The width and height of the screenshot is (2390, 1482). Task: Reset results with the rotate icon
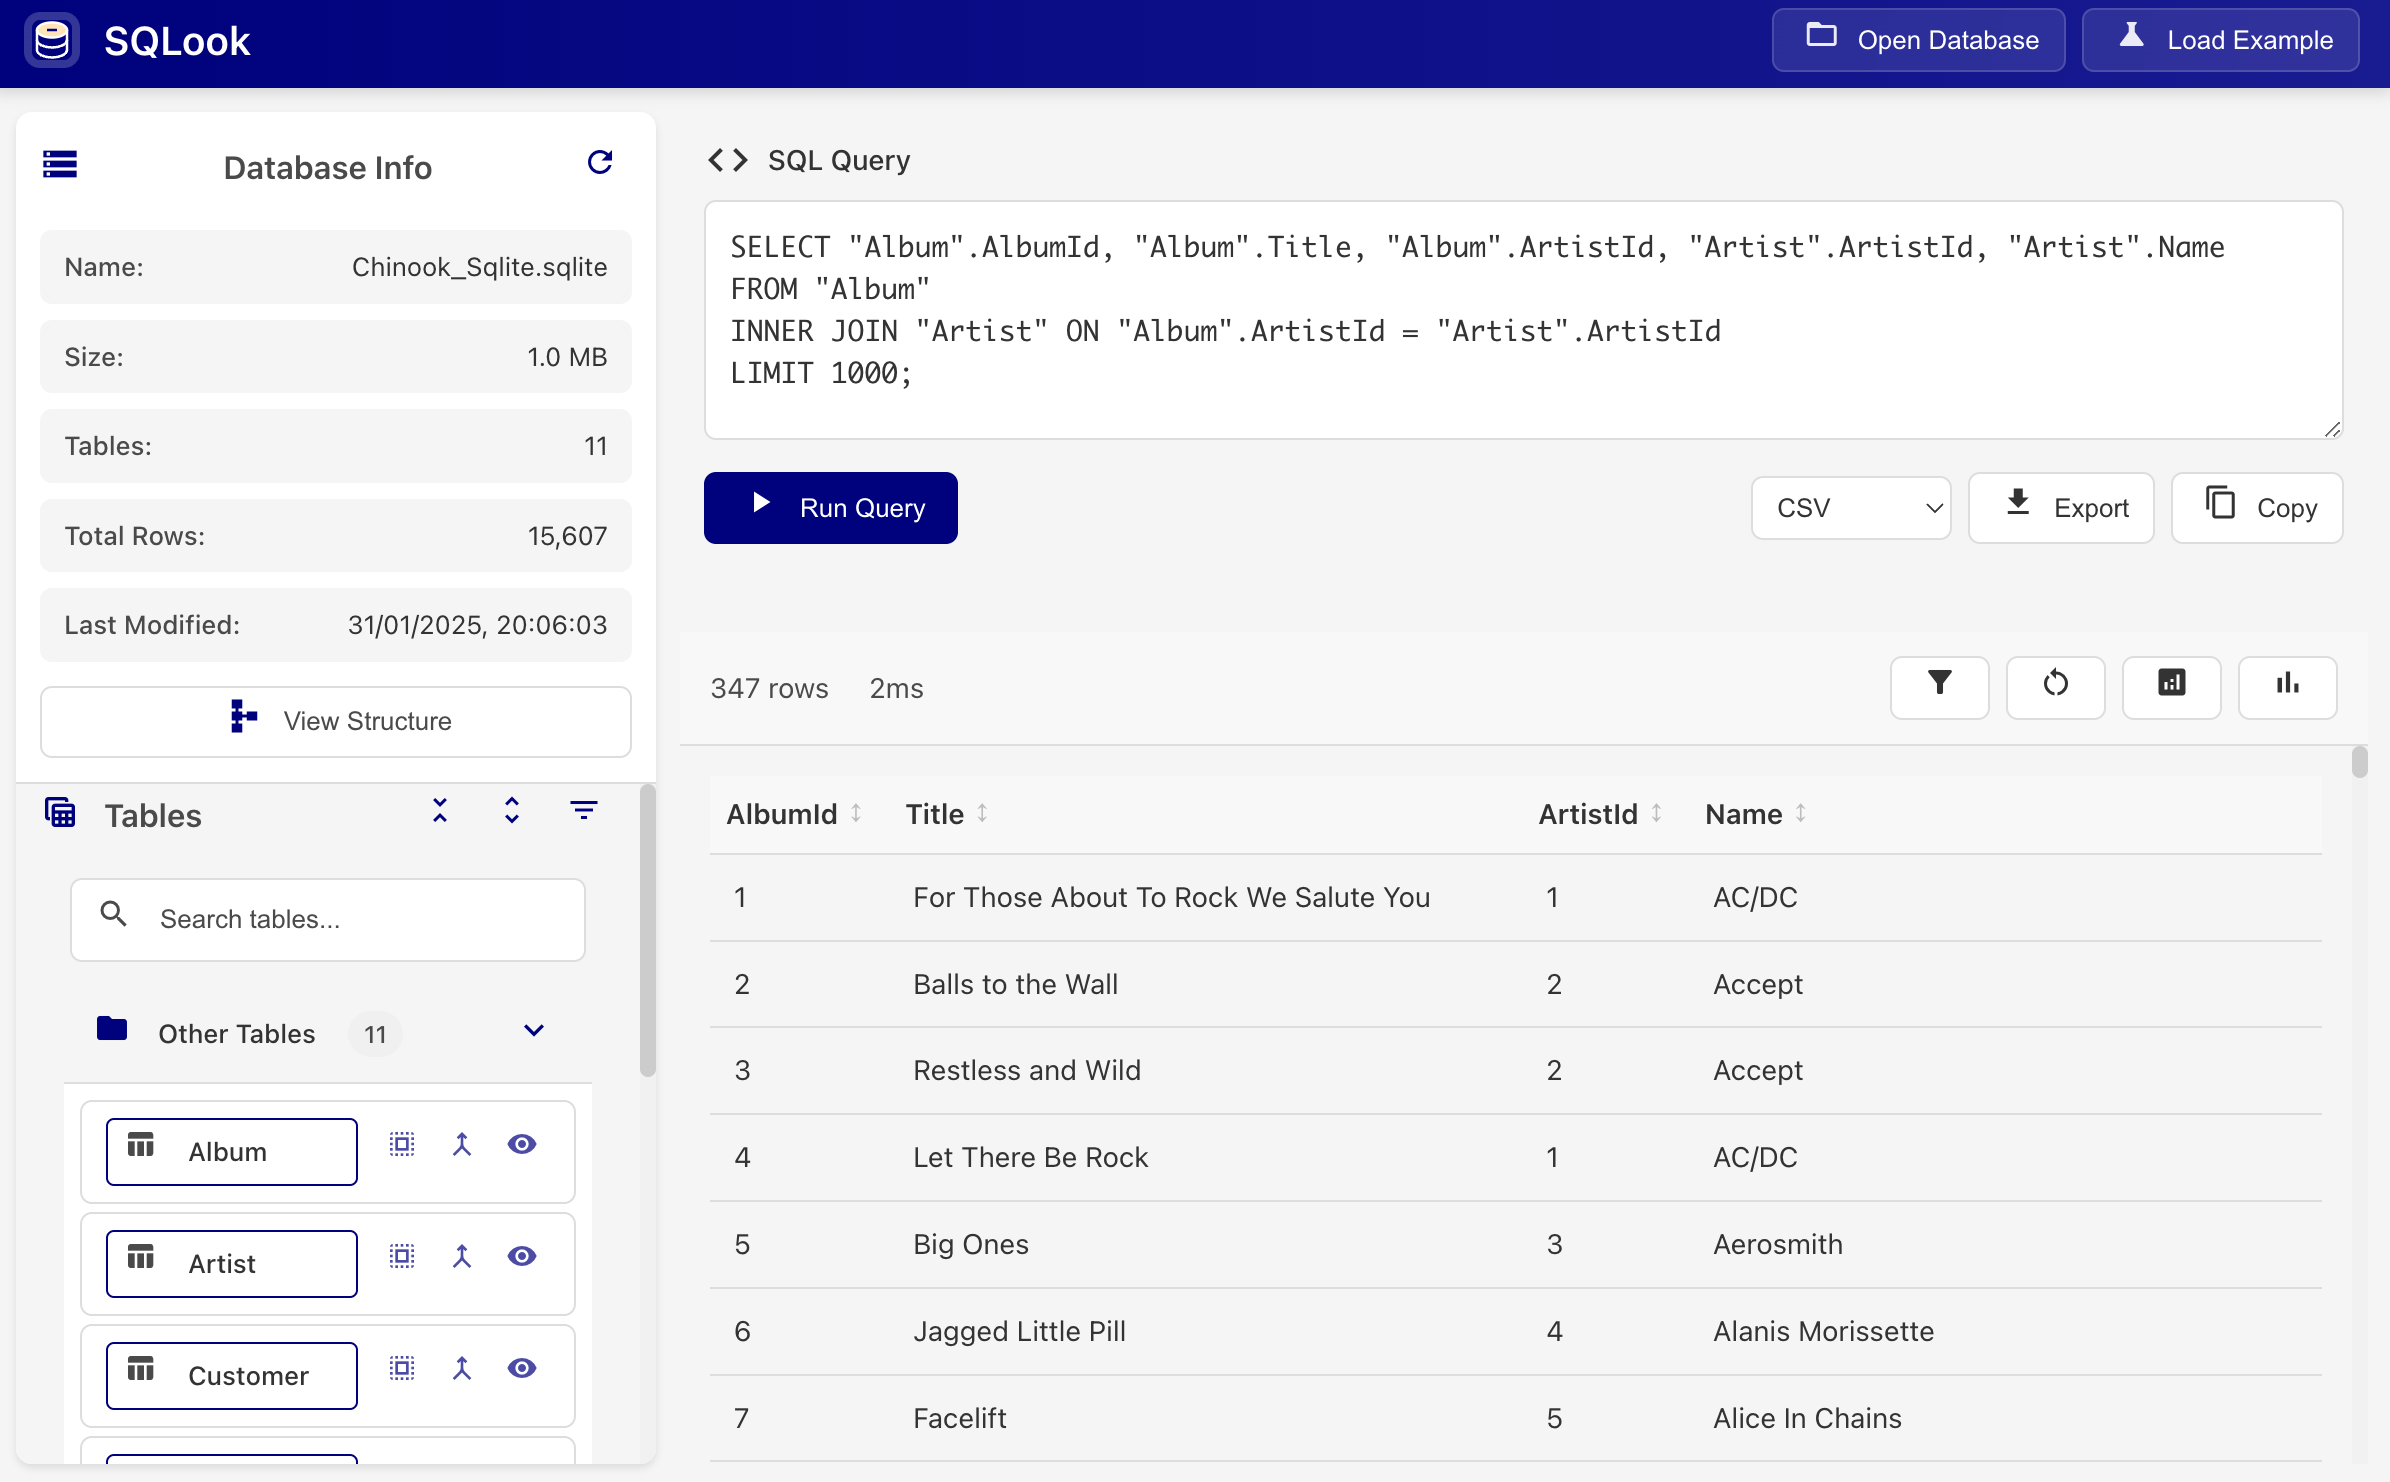coord(2055,687)
